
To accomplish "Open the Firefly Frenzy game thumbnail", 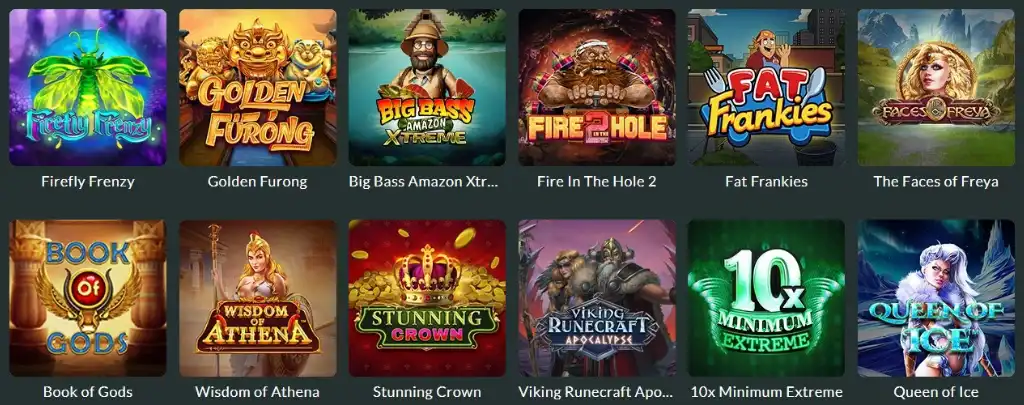I will [x=88, y=88].
